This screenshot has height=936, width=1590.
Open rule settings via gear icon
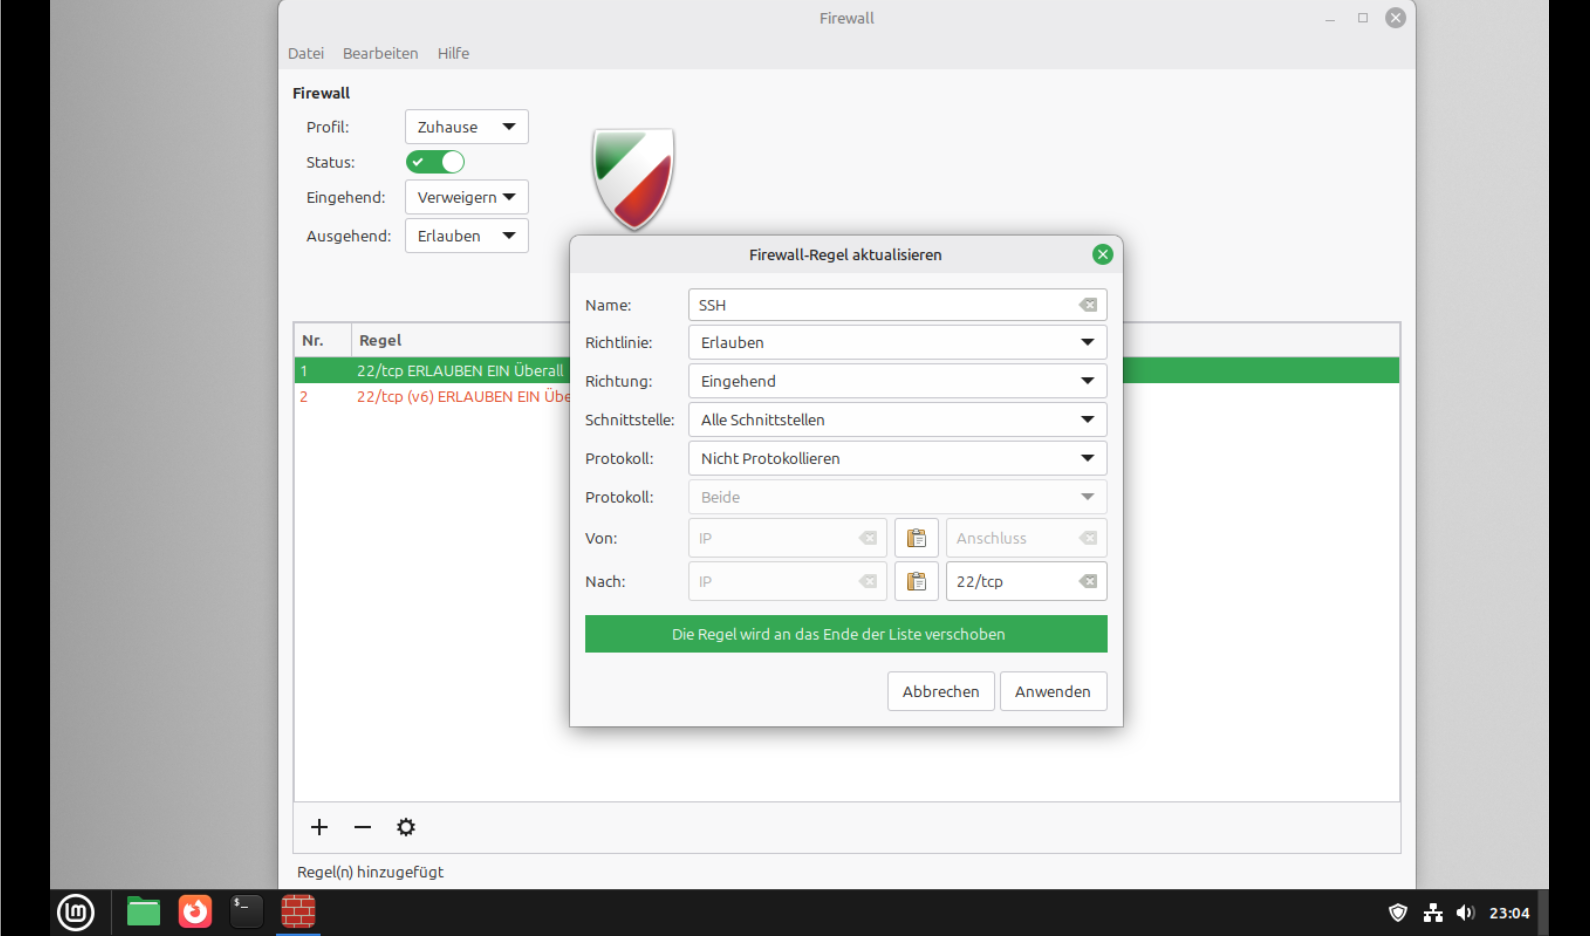click(405, 827)
